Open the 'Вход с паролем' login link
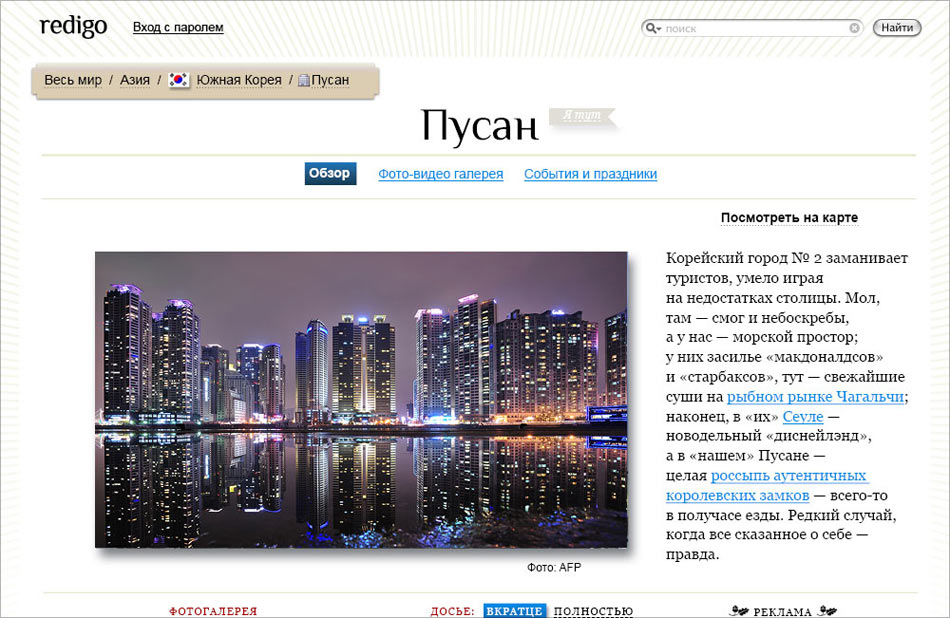The image size is (950, 618). (x=178, y=27)
